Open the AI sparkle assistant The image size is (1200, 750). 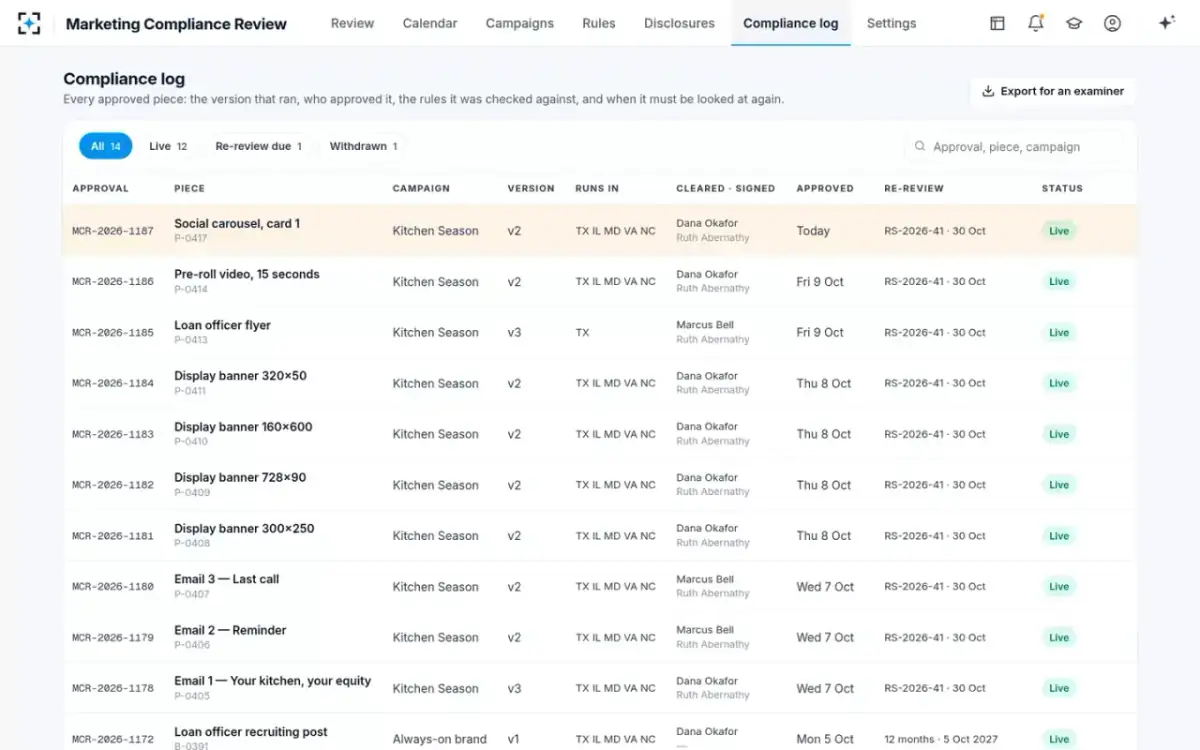[1166, 23]
